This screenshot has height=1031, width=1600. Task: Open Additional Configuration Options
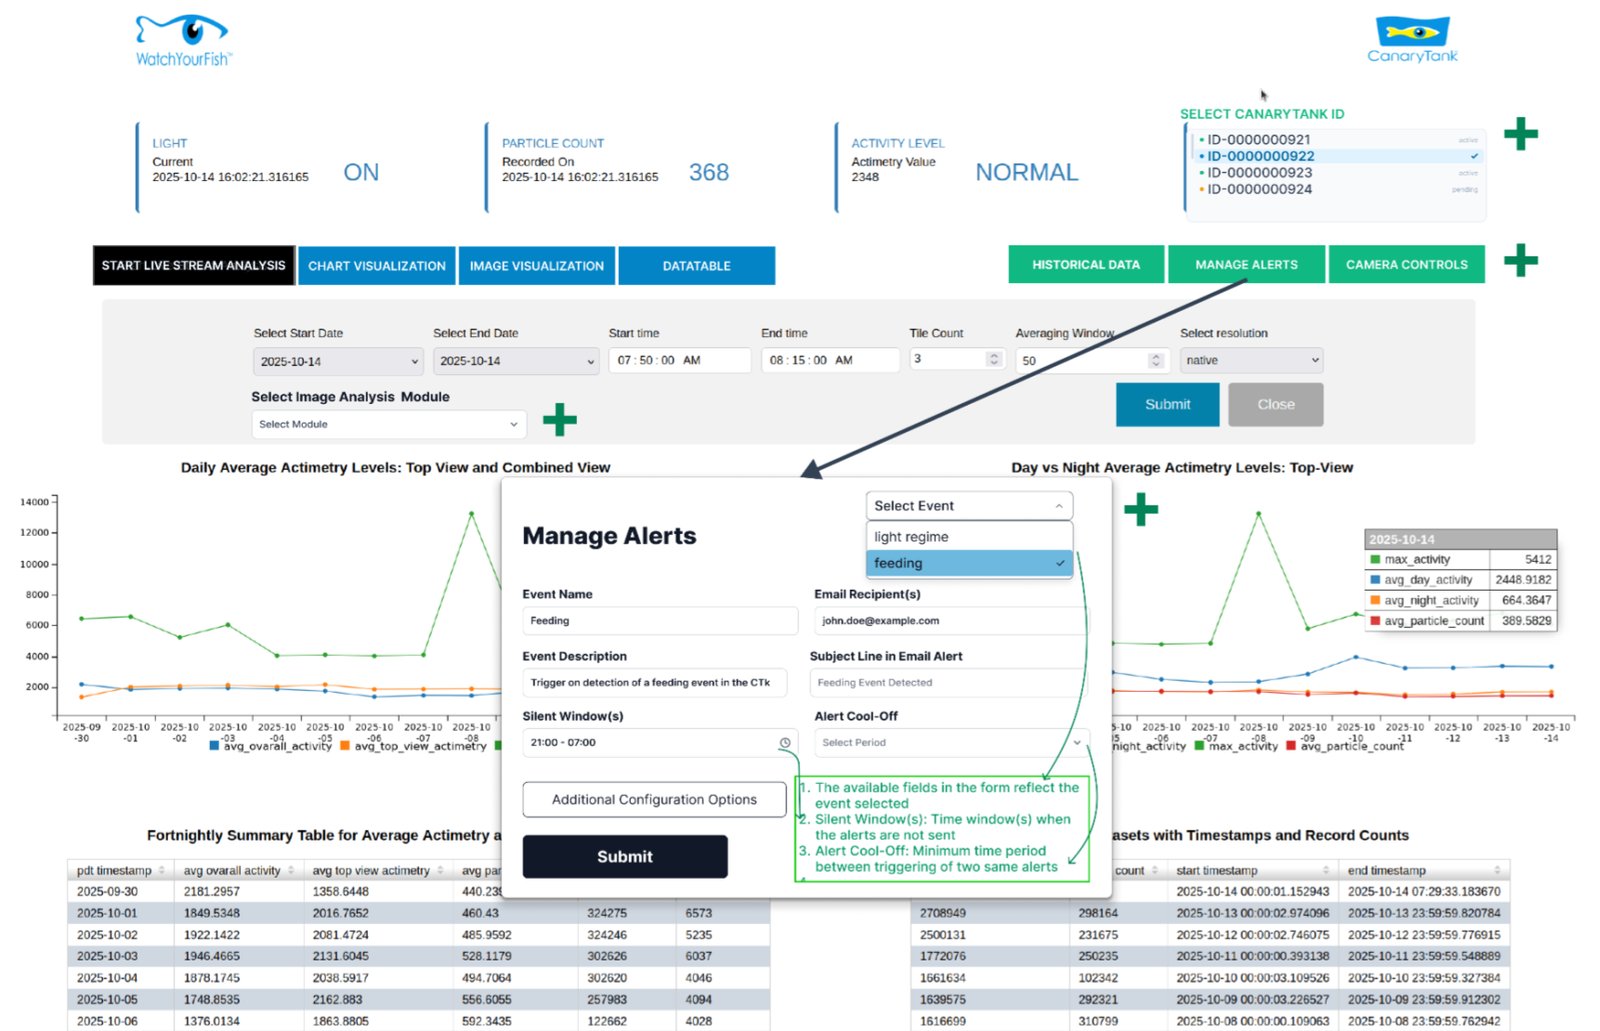[654, 800]
